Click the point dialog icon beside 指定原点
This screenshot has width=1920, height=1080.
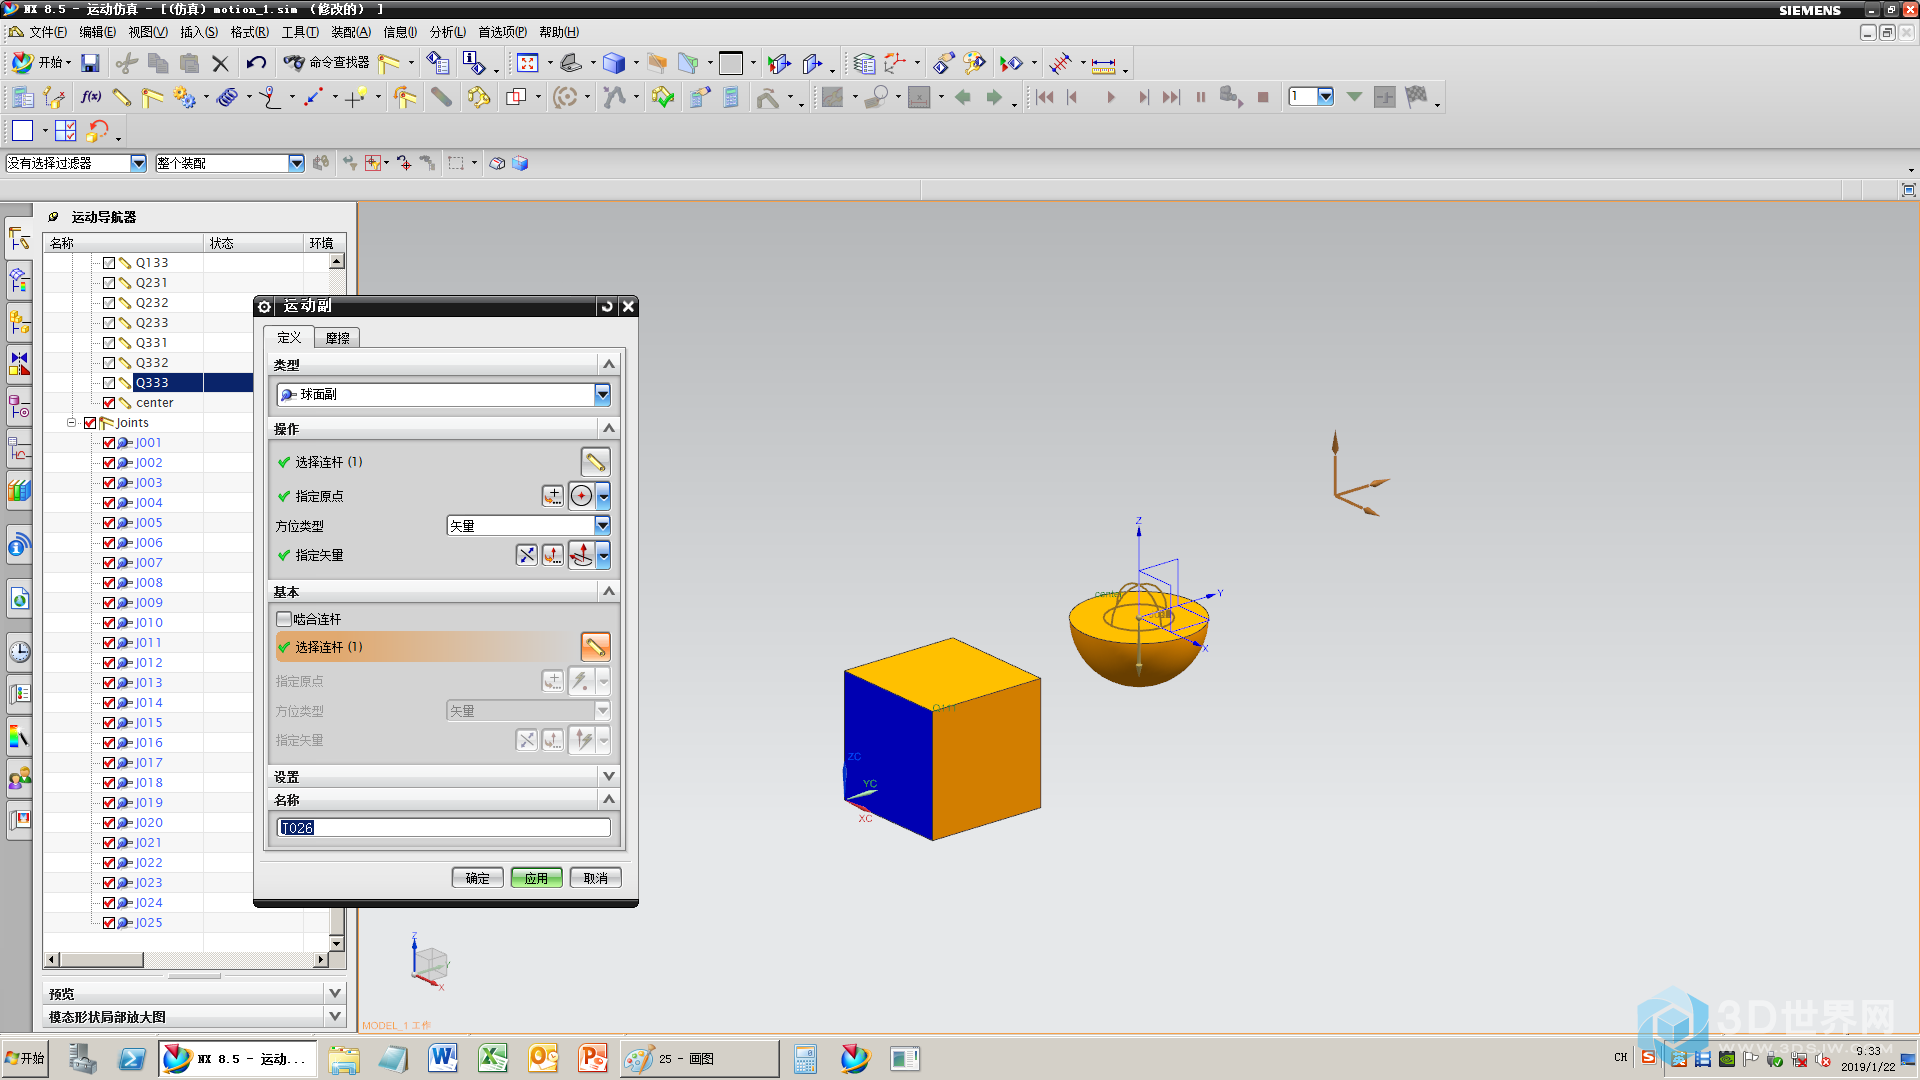552,496
